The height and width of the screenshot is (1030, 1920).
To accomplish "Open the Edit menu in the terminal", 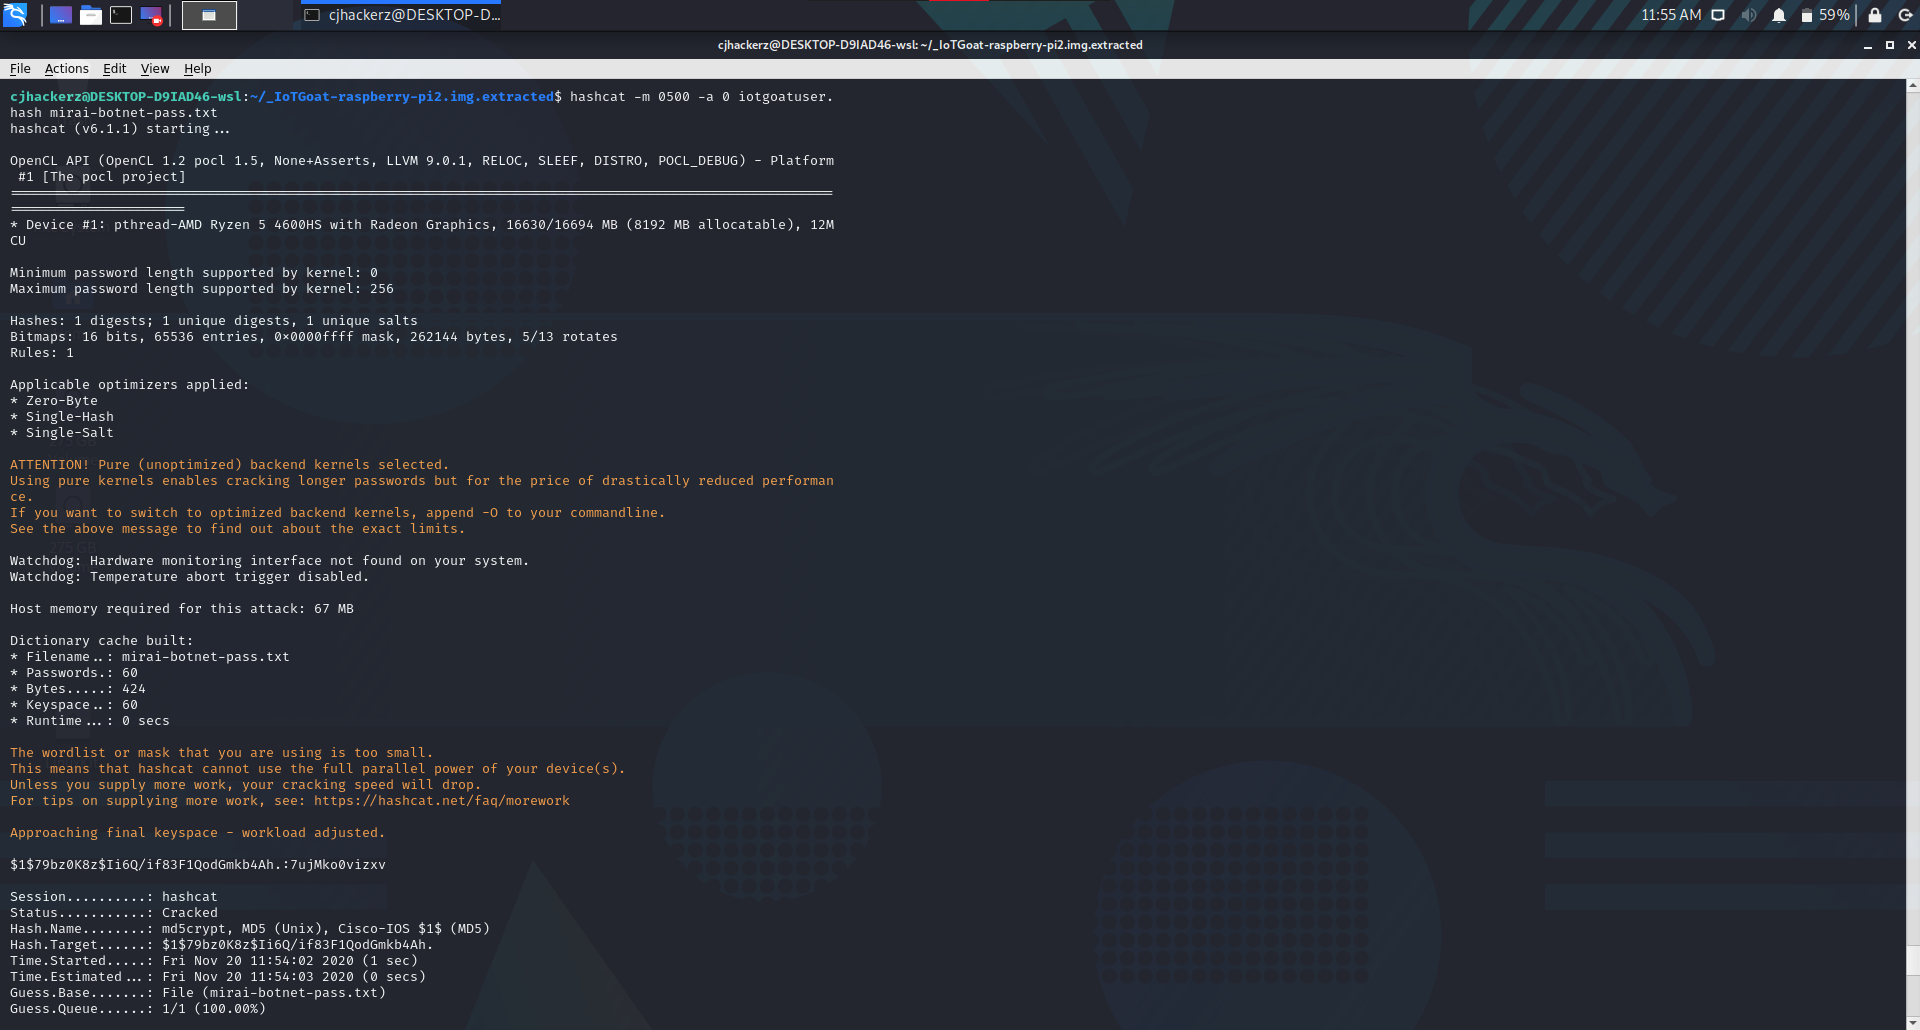I will pyautogui.click(x=114, y=68).
